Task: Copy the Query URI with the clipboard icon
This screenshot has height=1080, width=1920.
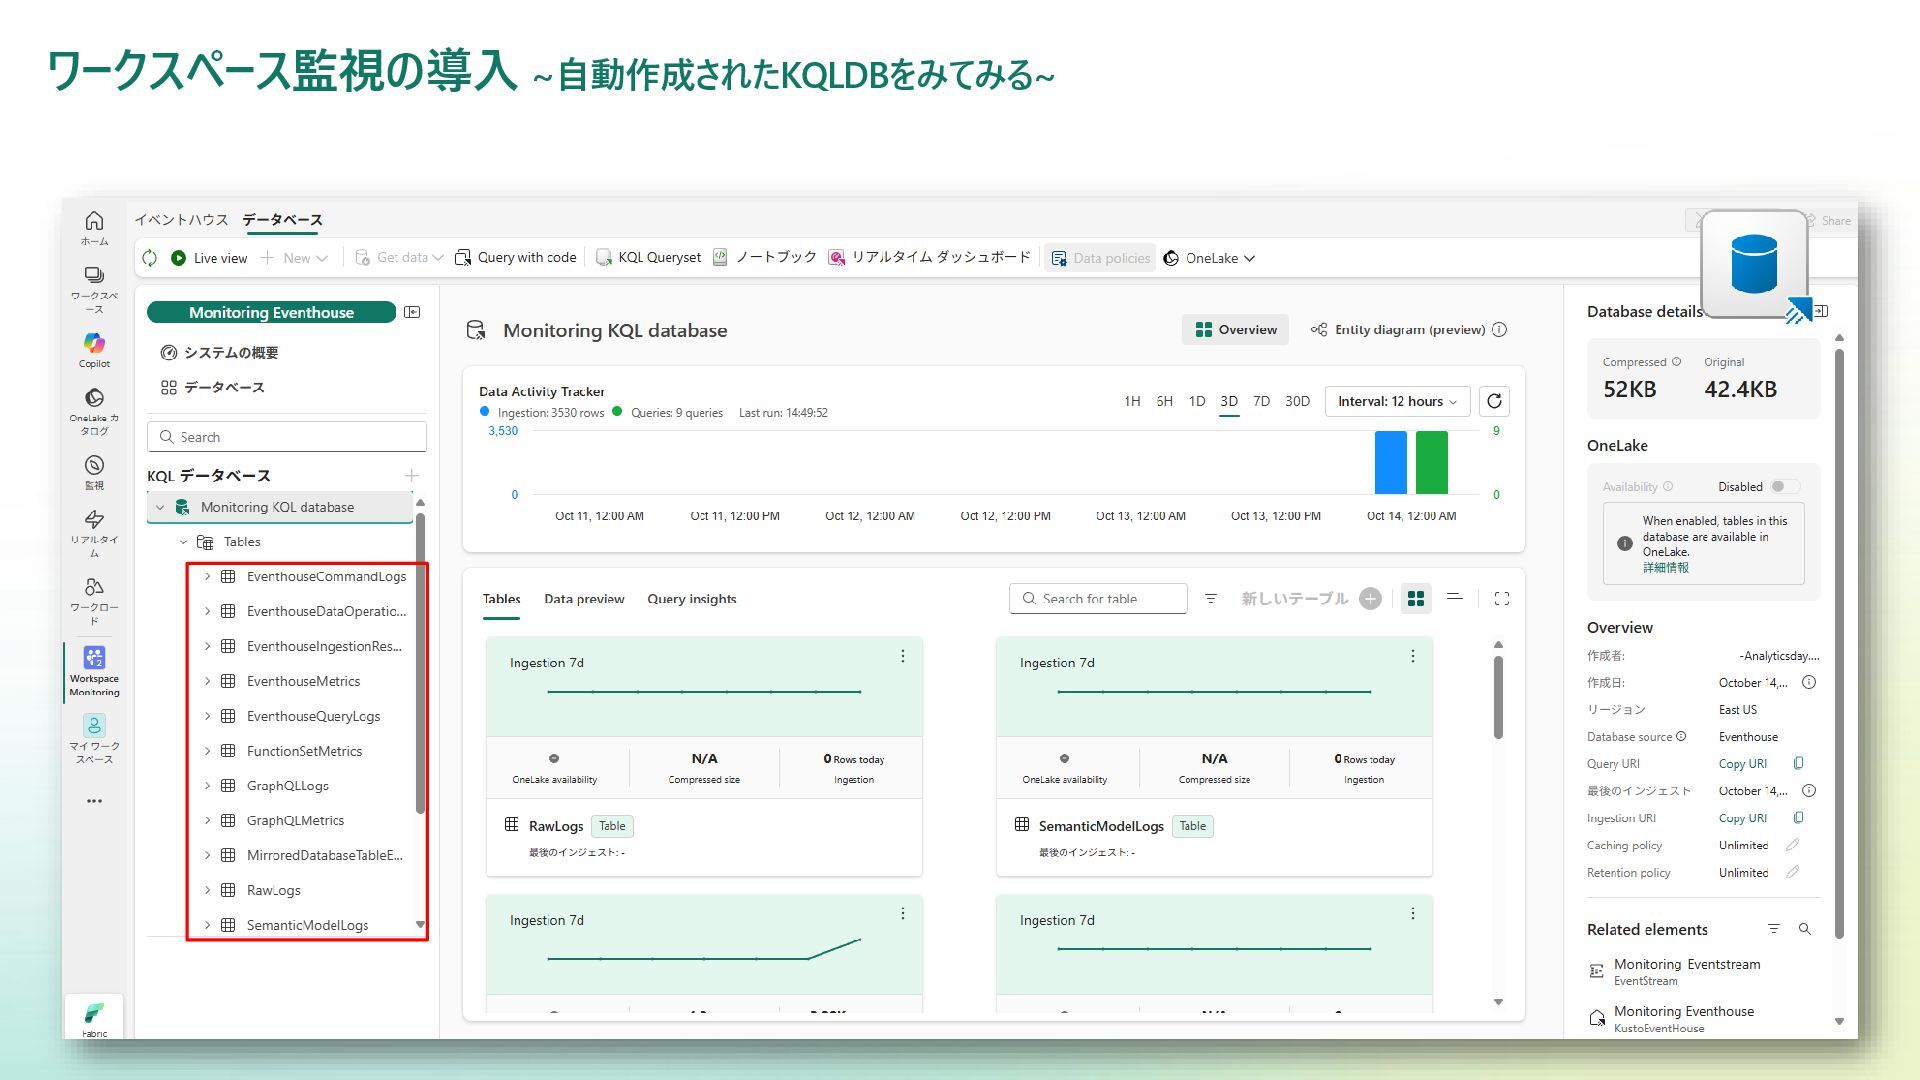Action: [1798, 764]
